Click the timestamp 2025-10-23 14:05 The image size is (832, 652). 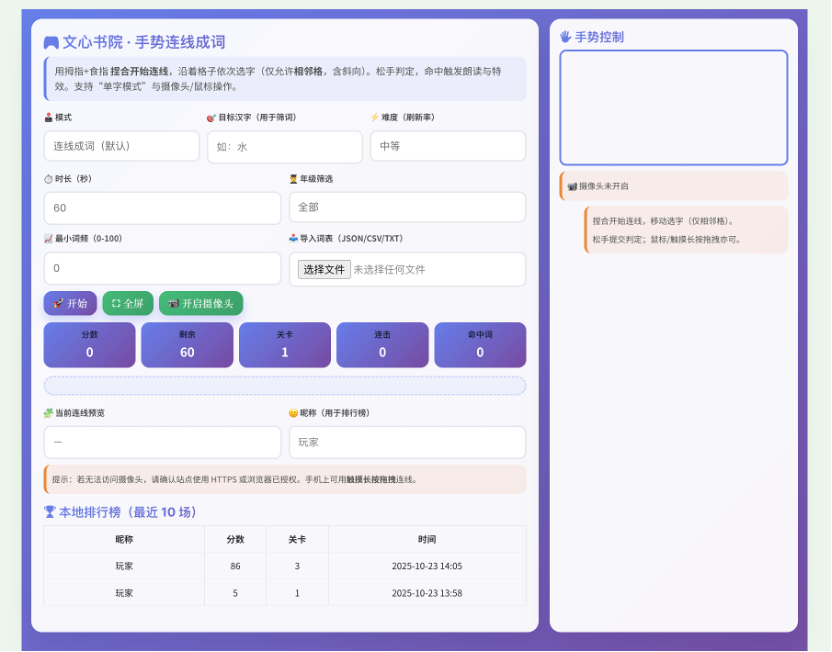tap(427, 566)
